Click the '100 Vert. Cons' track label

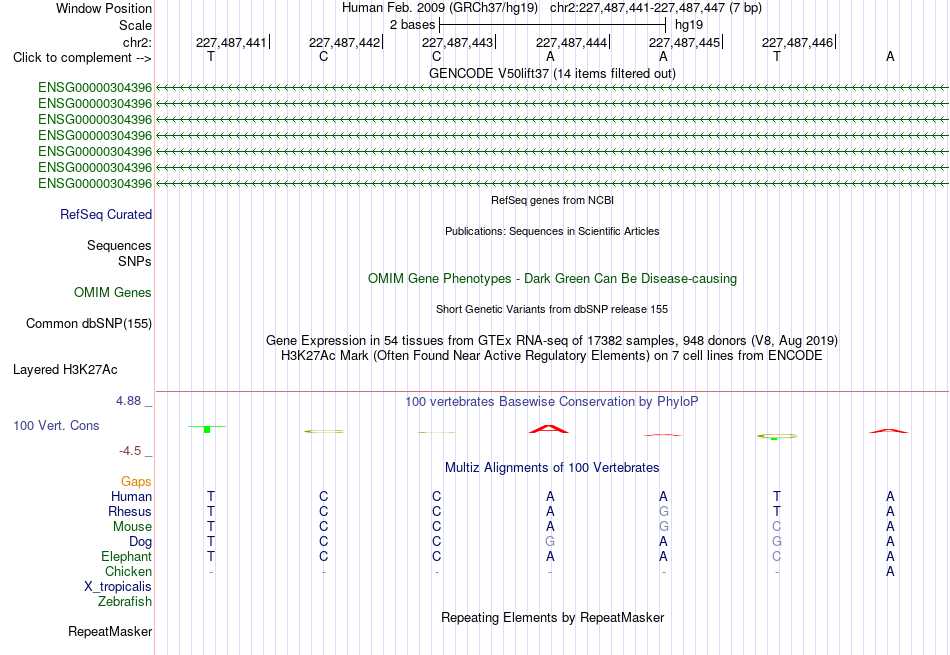pyautogui.click(x=56, y=425)
